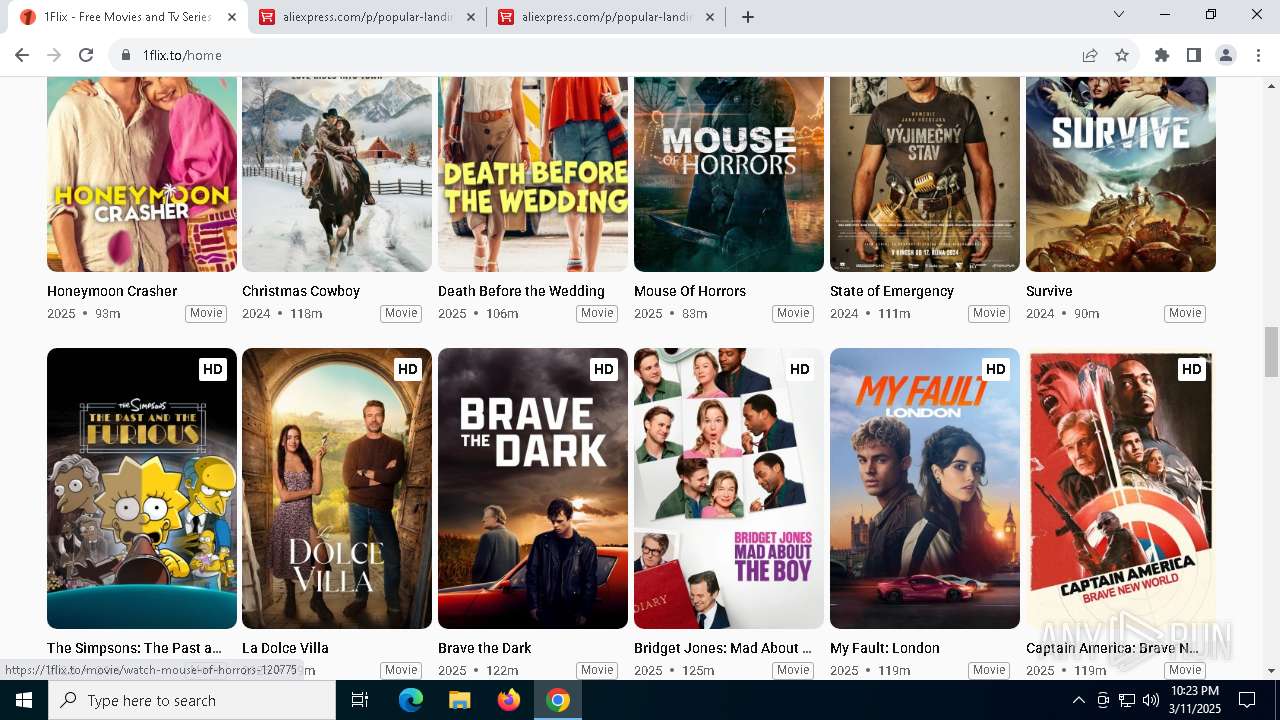This screenshot has height=720, width=1280.
Task: Open Captain America Brave New World poster
Action: 1121,488
